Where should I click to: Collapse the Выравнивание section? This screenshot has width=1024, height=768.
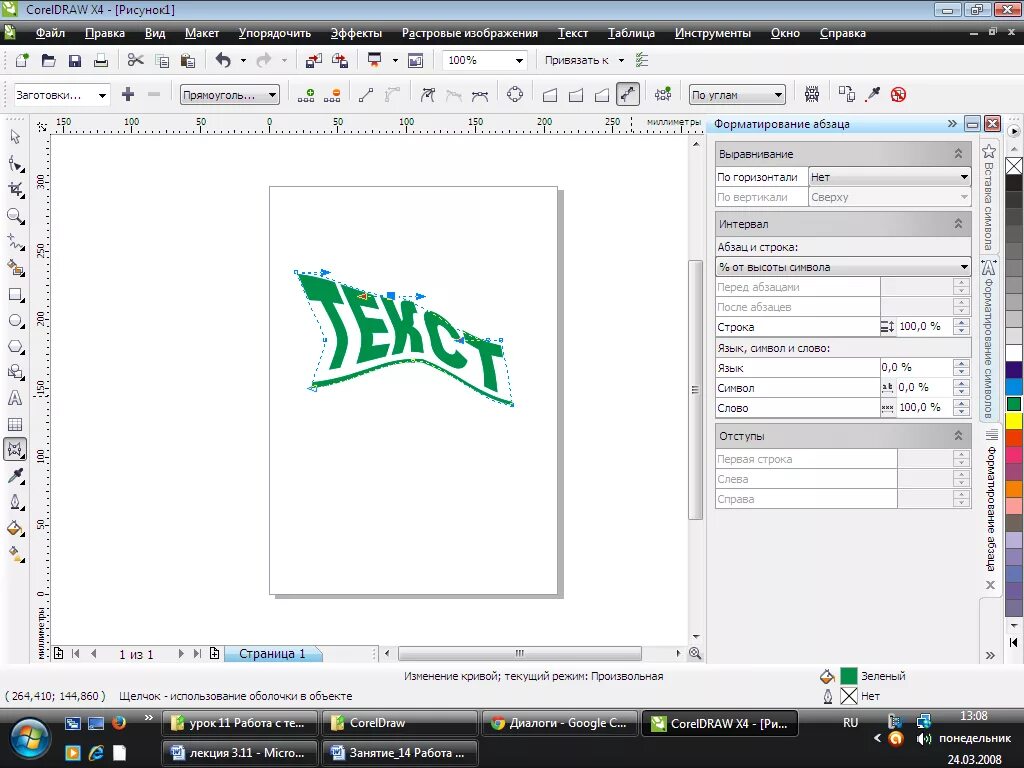click(x=958, y=154)
